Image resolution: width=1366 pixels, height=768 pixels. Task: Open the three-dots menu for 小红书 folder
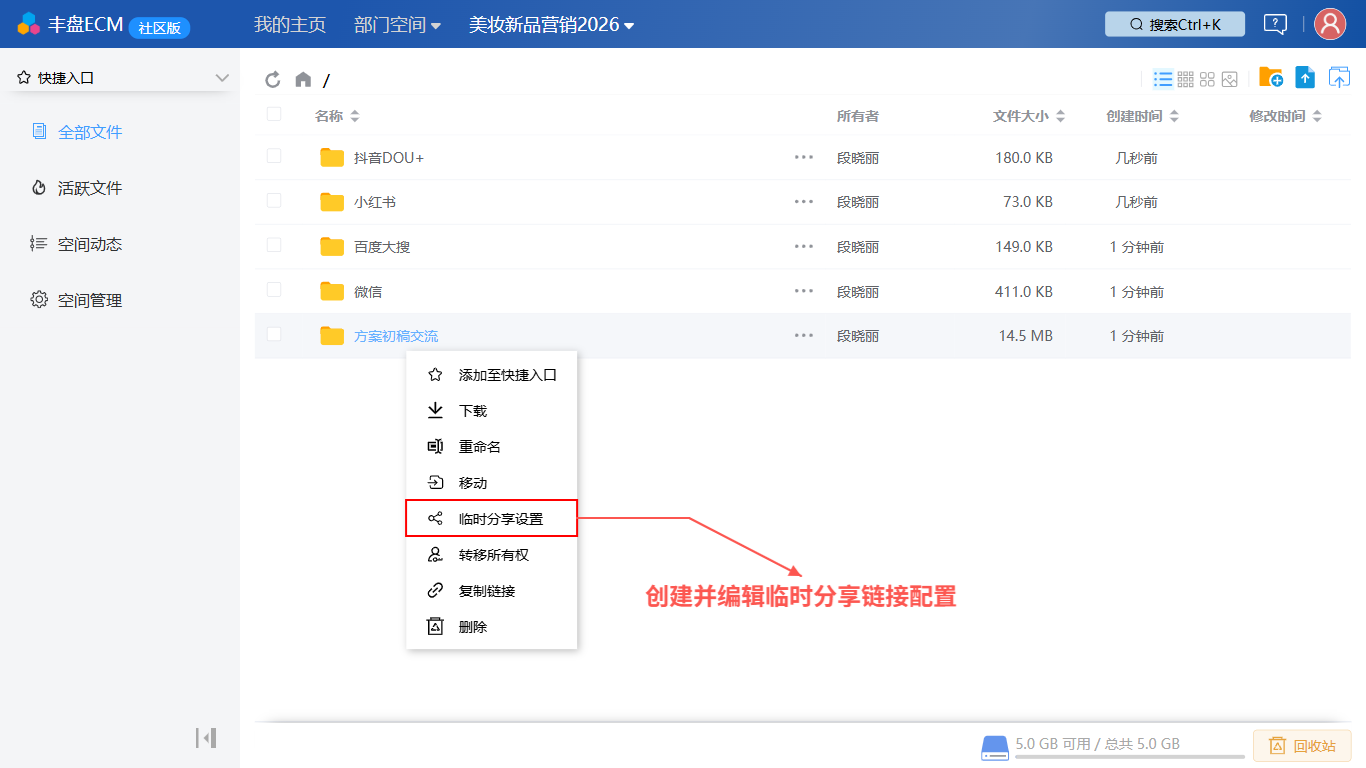(x=804, y=202)
